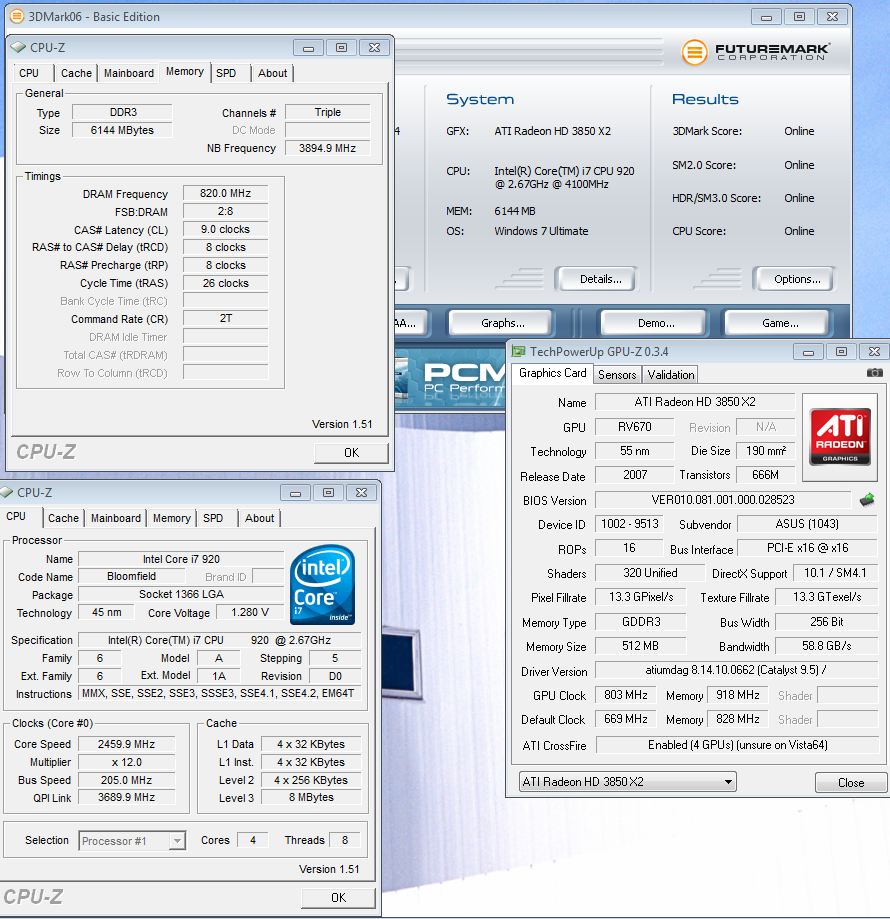The image size is (890, 919).
Task: Click the Instructions field in CPU-Z
Action: pyautogui.click(x=220, y=694)
